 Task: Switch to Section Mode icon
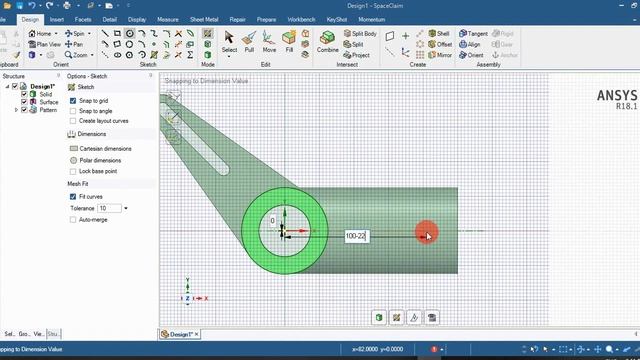pos(208,44)
